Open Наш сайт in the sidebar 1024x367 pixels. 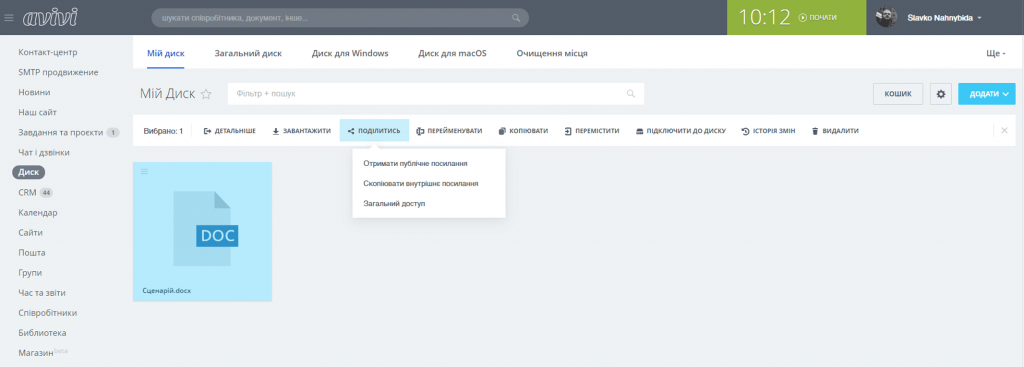pyautogui.click(x=37, y=112)
